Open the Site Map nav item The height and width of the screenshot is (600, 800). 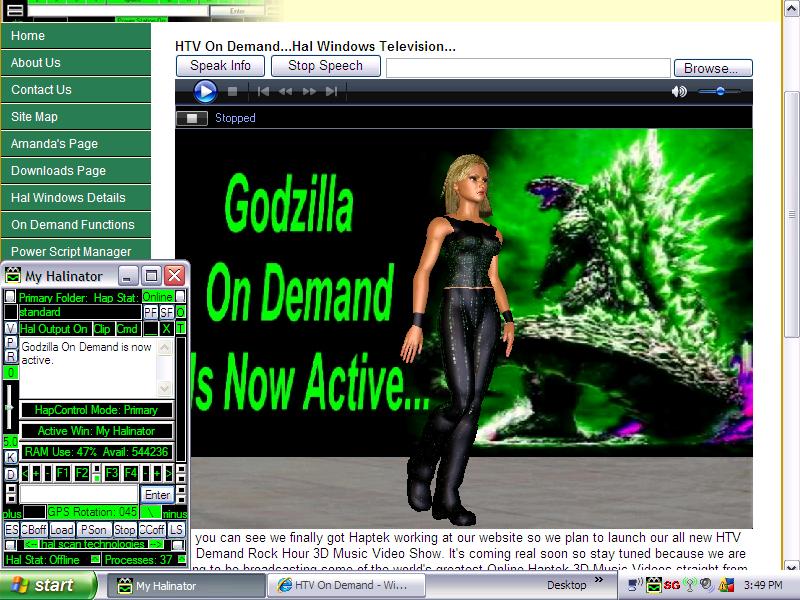tap(76, 117)
